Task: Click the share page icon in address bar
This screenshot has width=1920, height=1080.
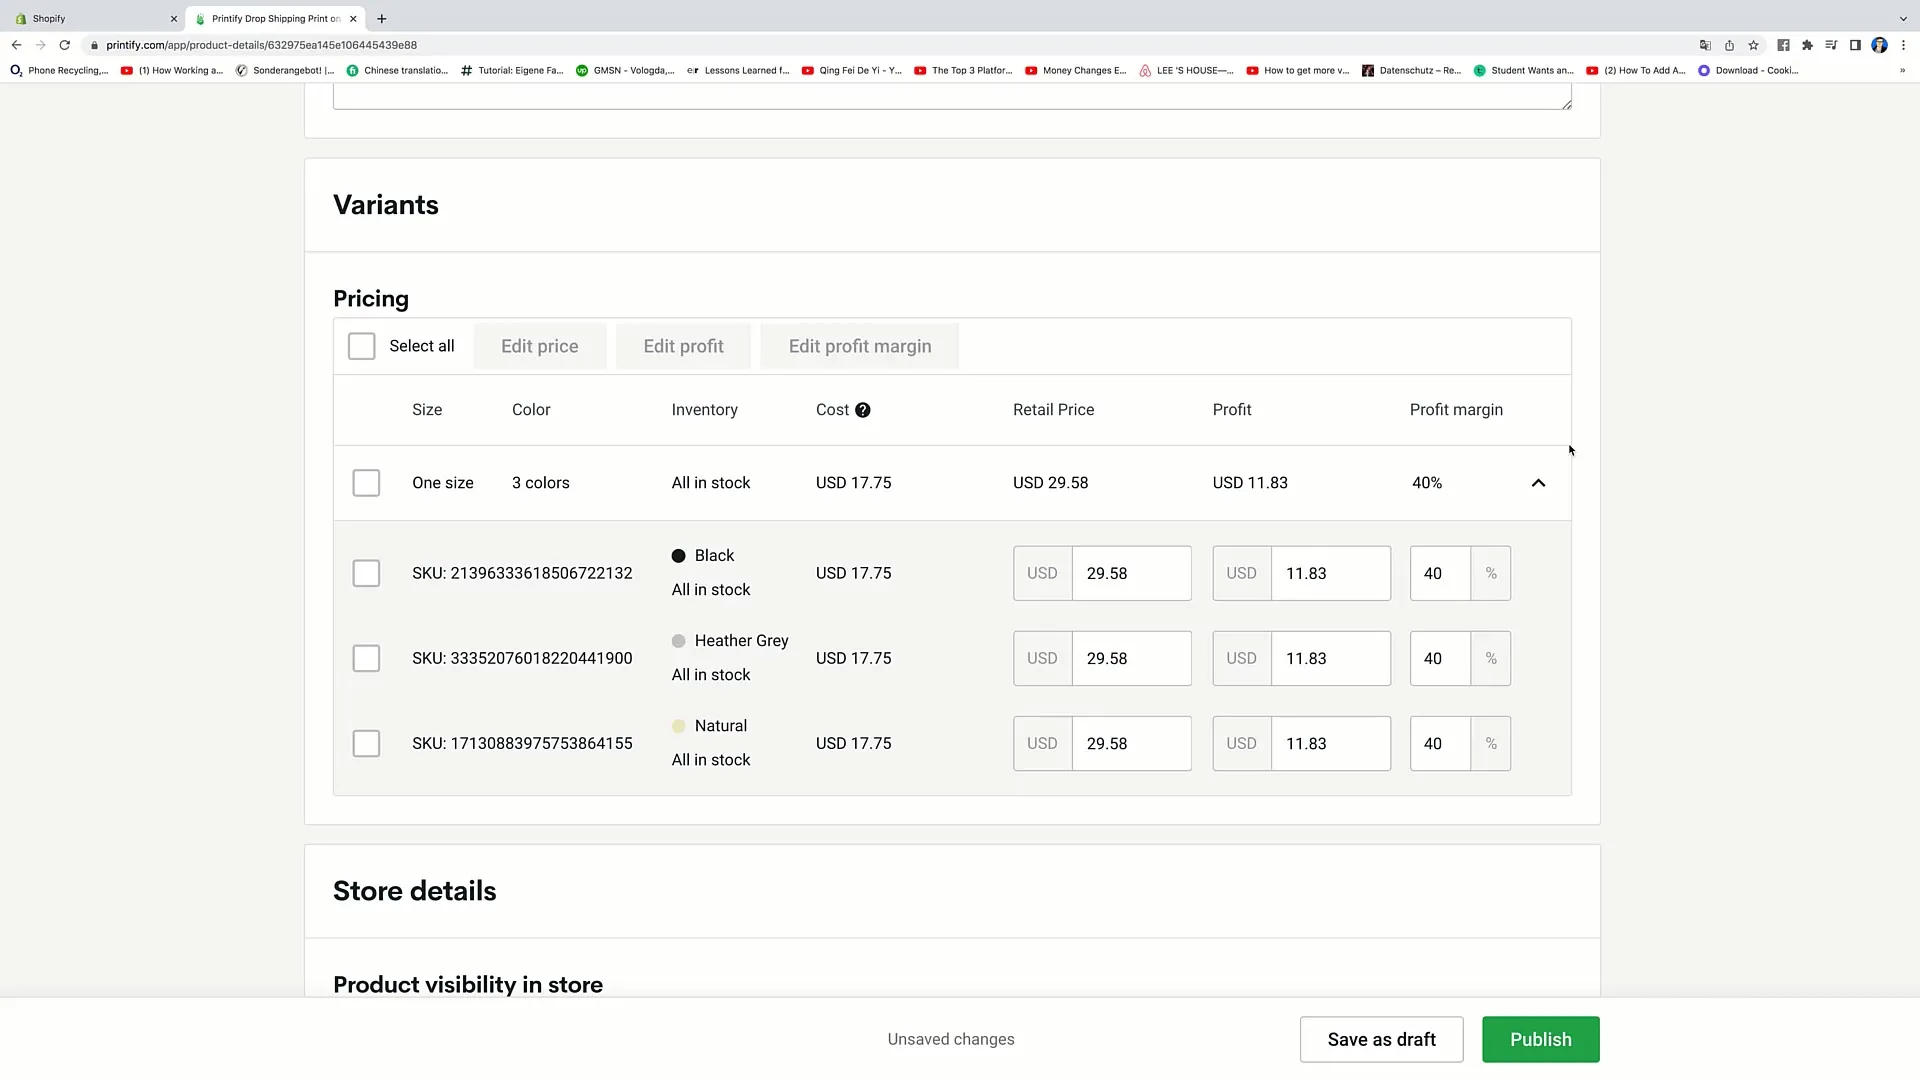Action: point(1729,45)
